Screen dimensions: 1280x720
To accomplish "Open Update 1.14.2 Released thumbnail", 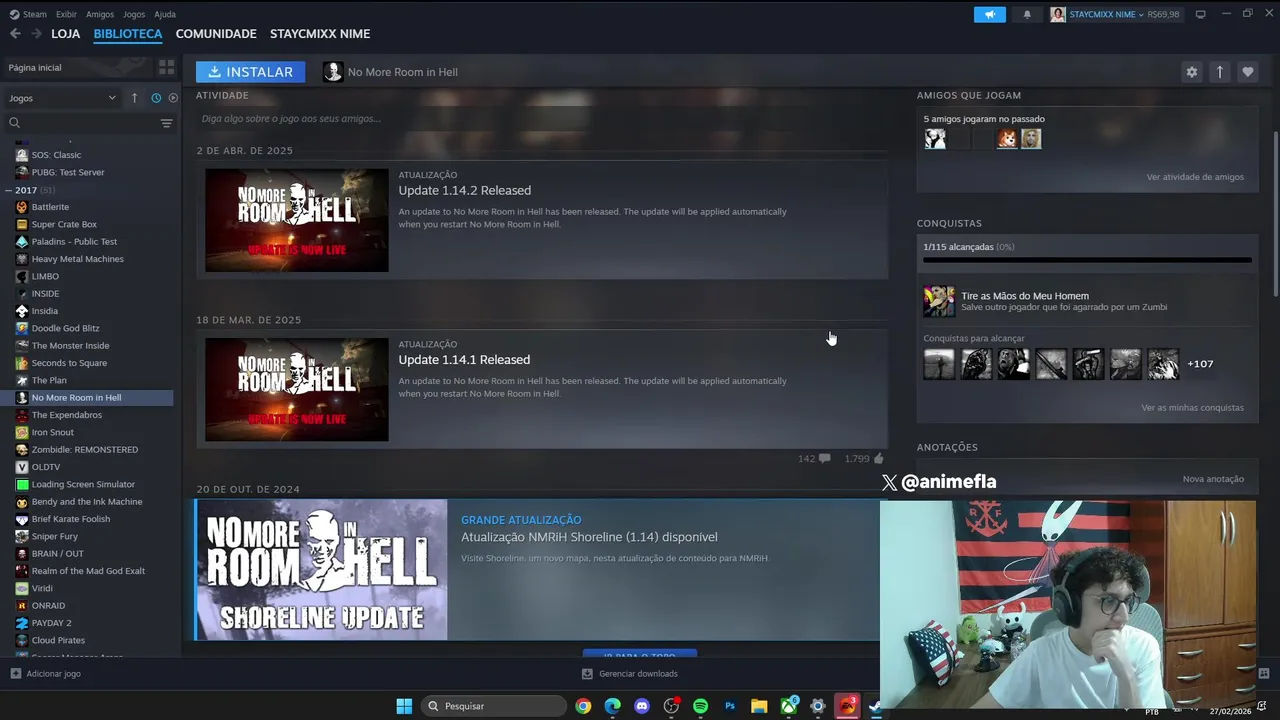I will [297, 220].
